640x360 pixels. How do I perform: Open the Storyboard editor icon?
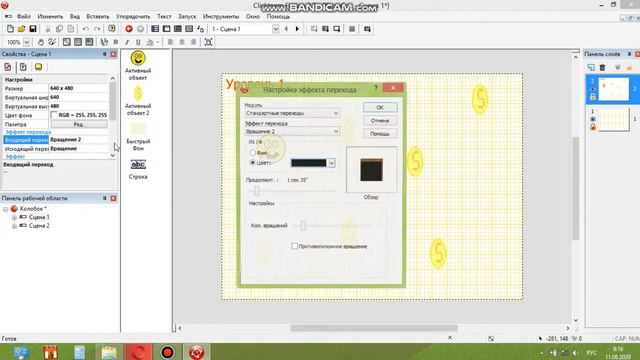155,29
